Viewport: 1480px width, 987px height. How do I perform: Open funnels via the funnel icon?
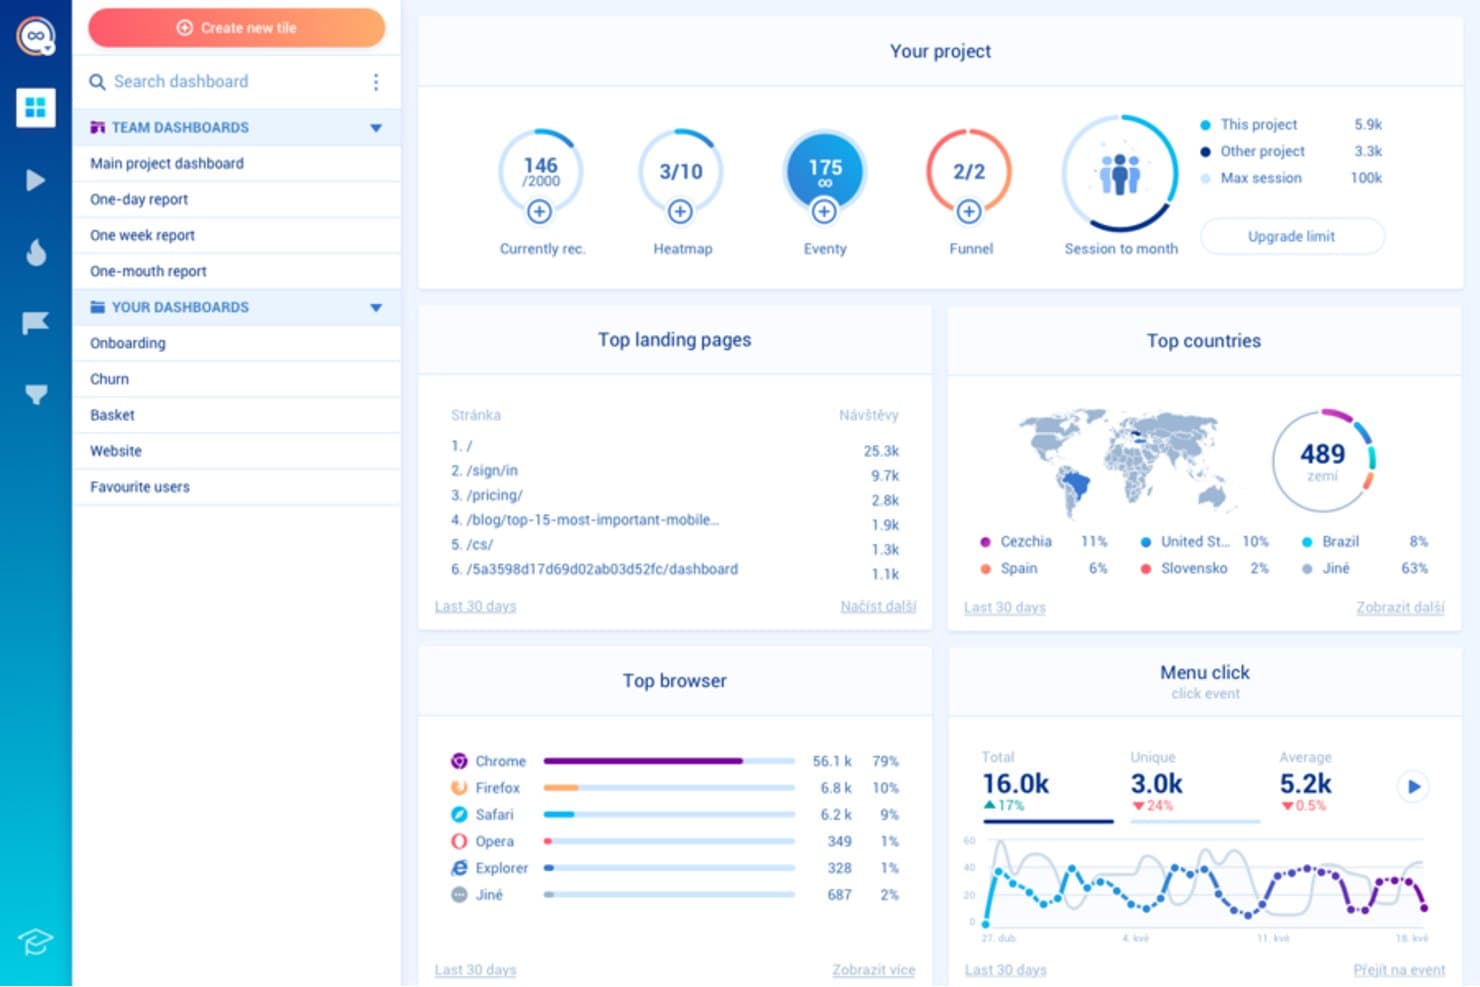tap(36, 394)
